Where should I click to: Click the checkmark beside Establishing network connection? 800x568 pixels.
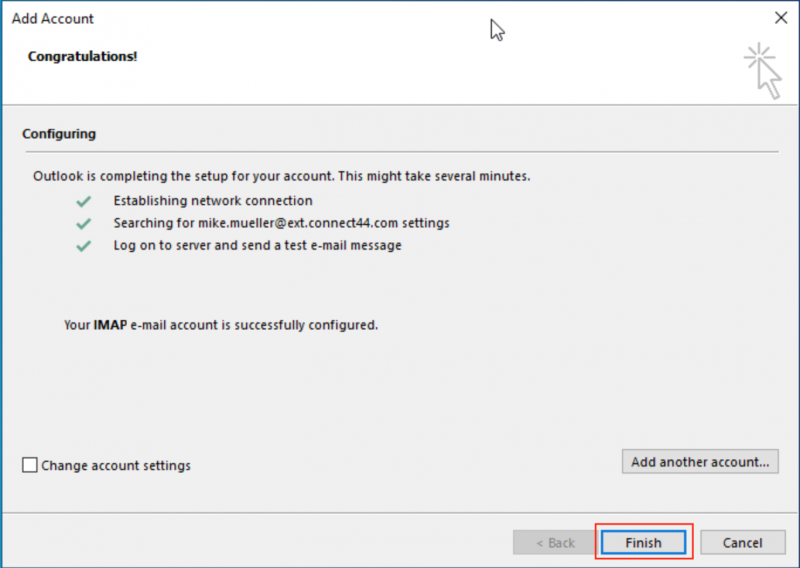pyautogui.click(x=83, y=201)
